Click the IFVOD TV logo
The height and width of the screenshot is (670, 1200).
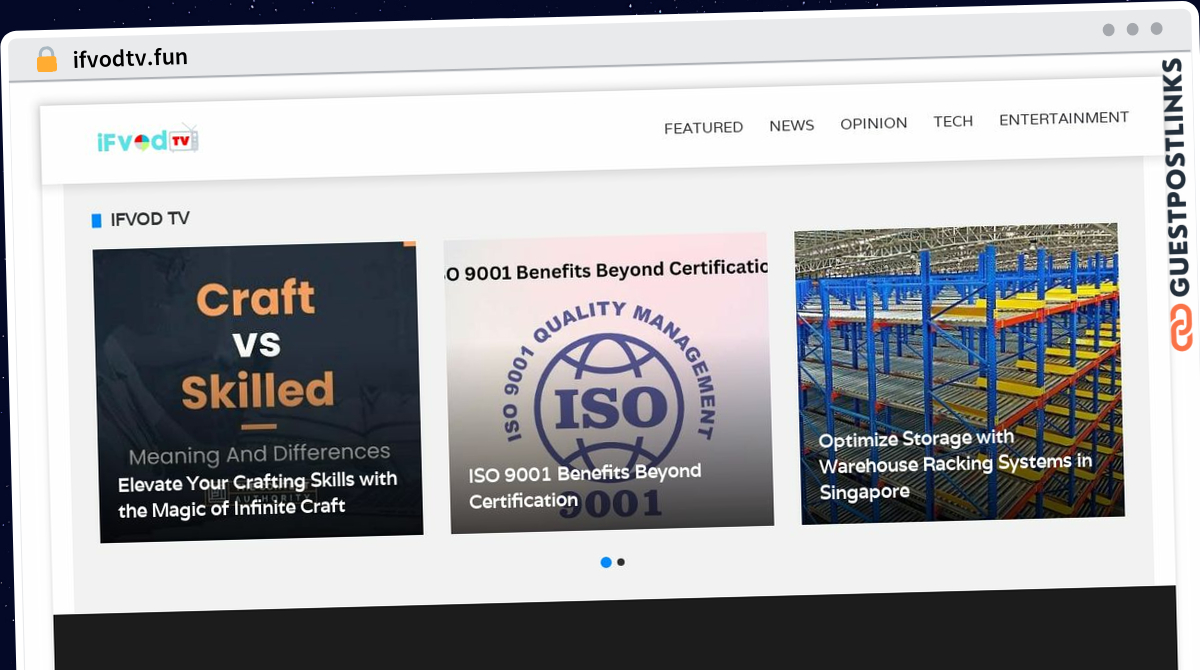point(148,140)
